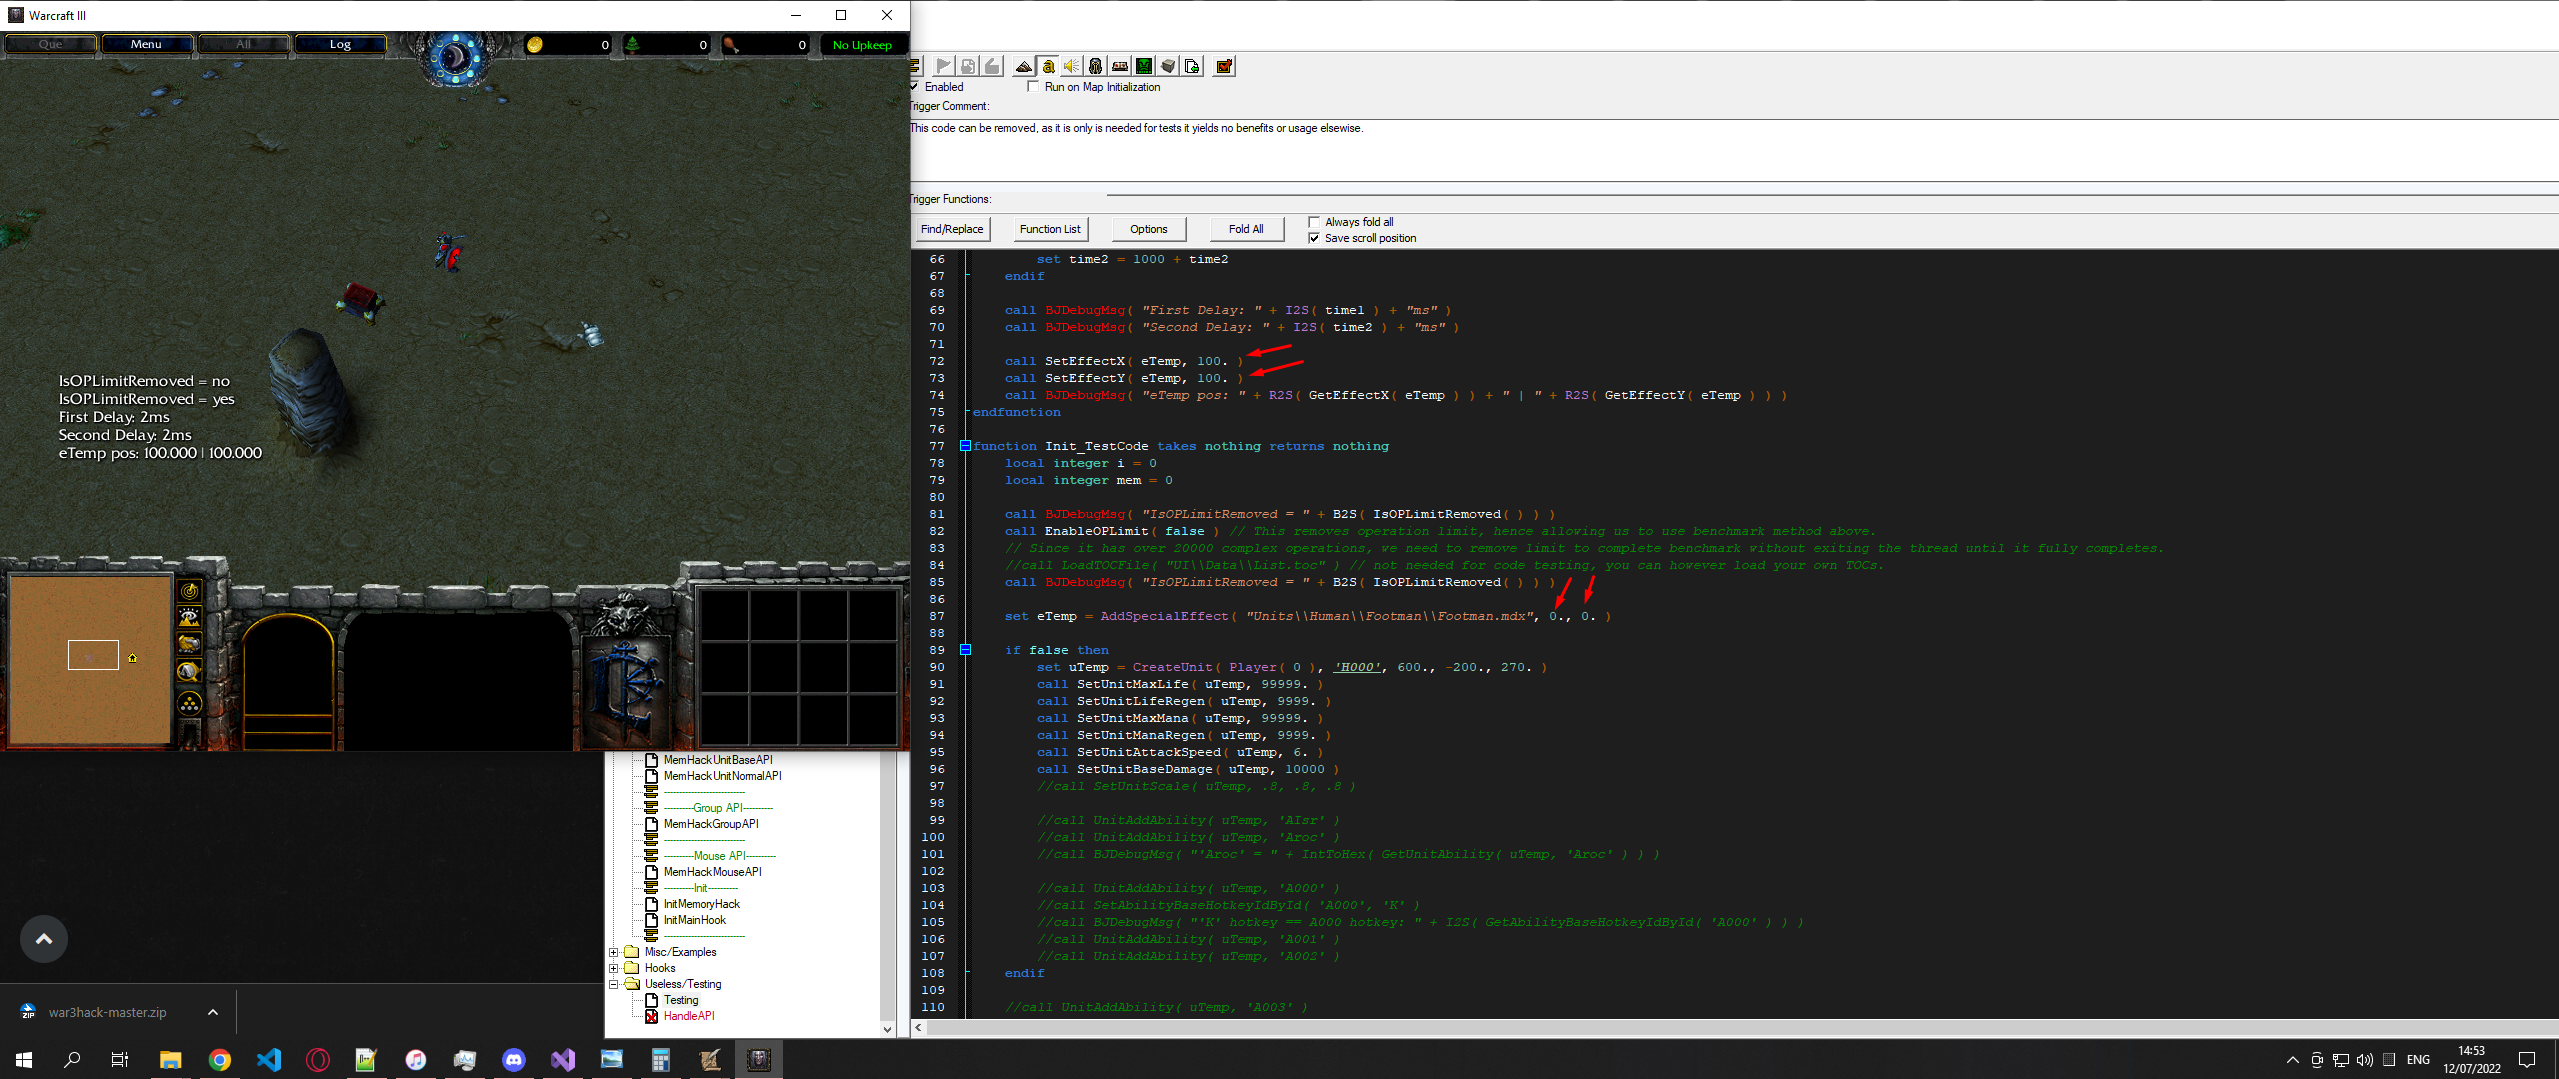Open the AI Editor green face icon

click(x=1144, y=67)
